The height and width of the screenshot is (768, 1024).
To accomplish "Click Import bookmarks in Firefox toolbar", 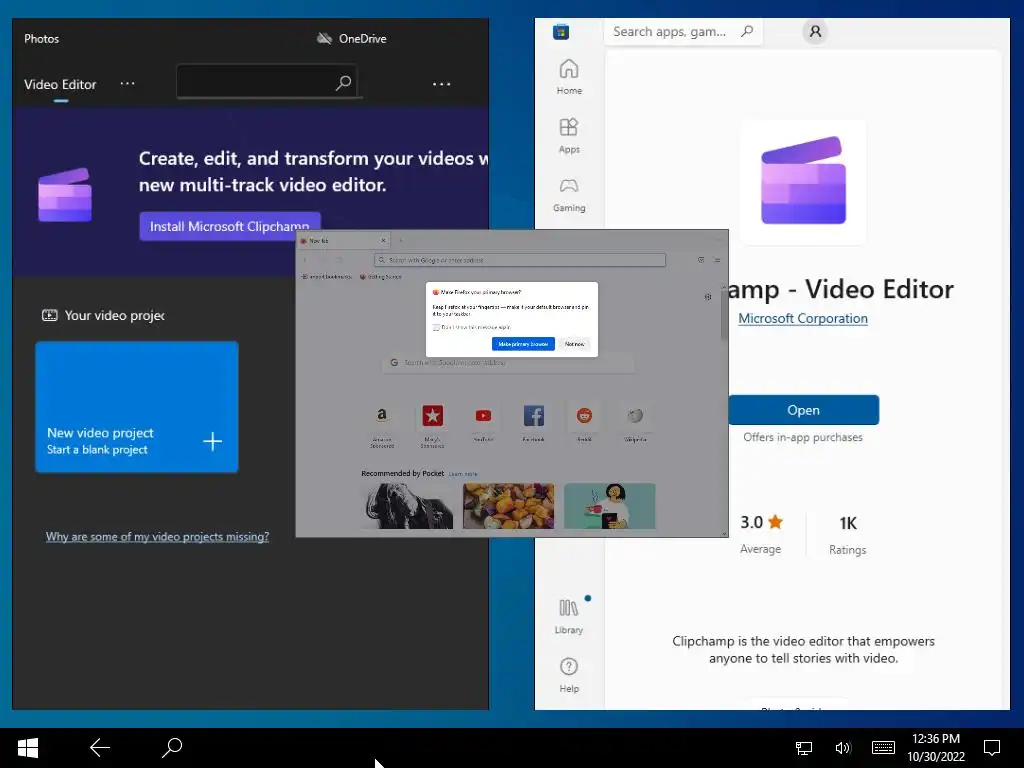I will pyautogui.click(x=326, y=277).
